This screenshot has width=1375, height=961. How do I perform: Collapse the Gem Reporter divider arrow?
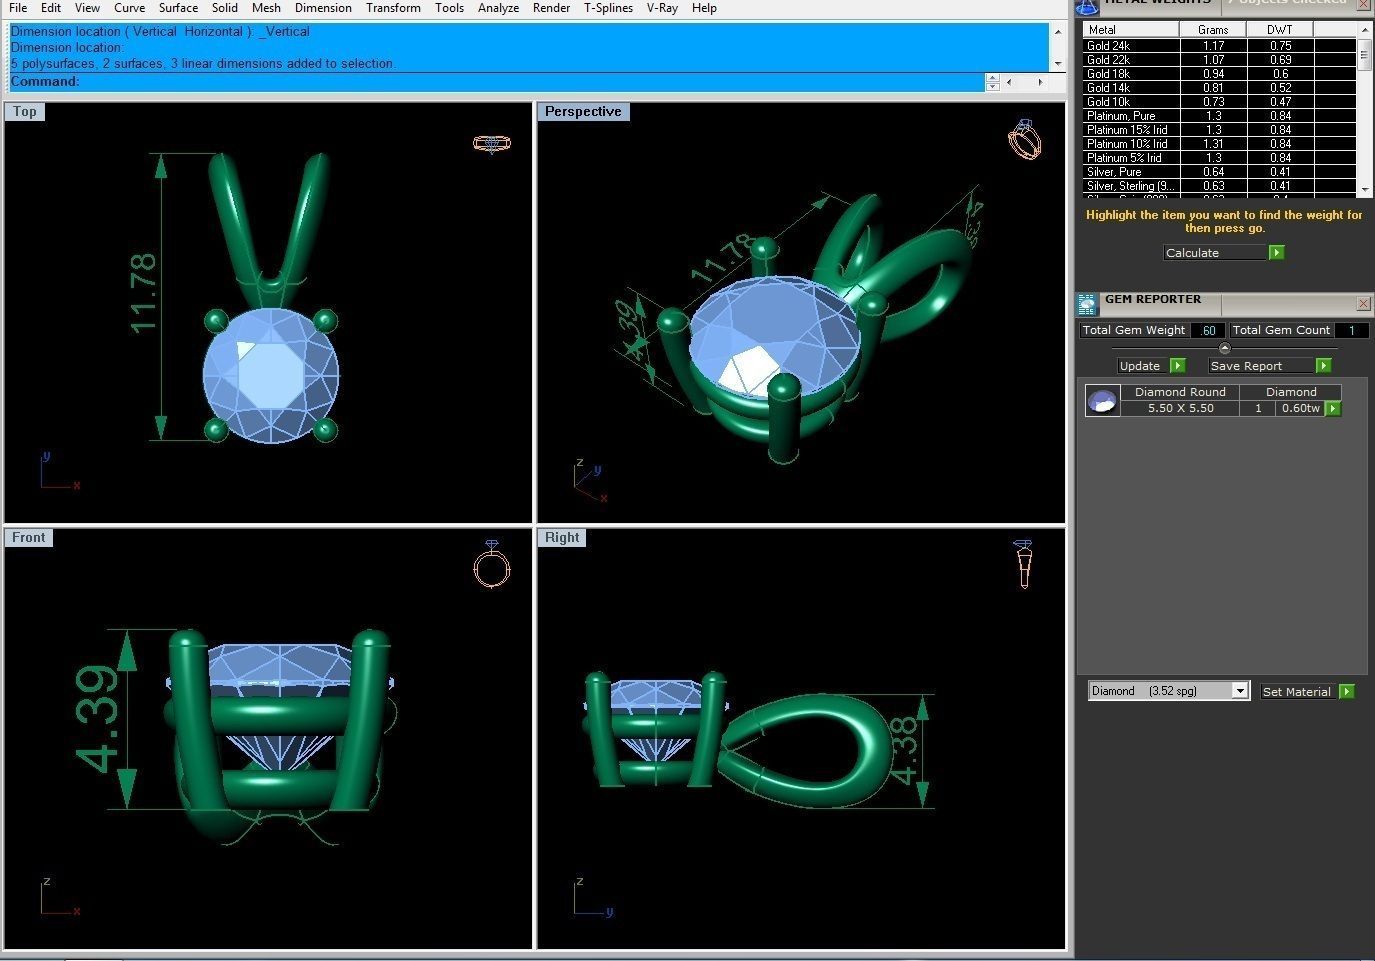(x=1224, y=348)
